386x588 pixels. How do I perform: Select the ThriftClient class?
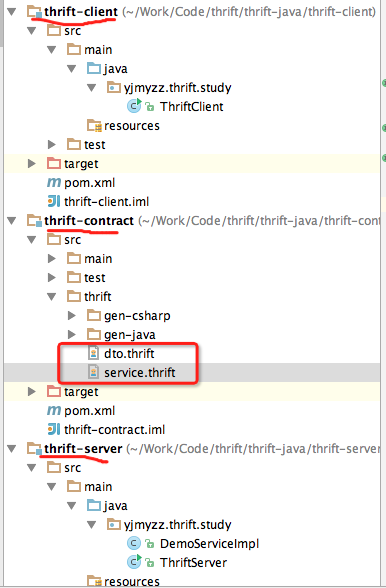click(191, 107)
